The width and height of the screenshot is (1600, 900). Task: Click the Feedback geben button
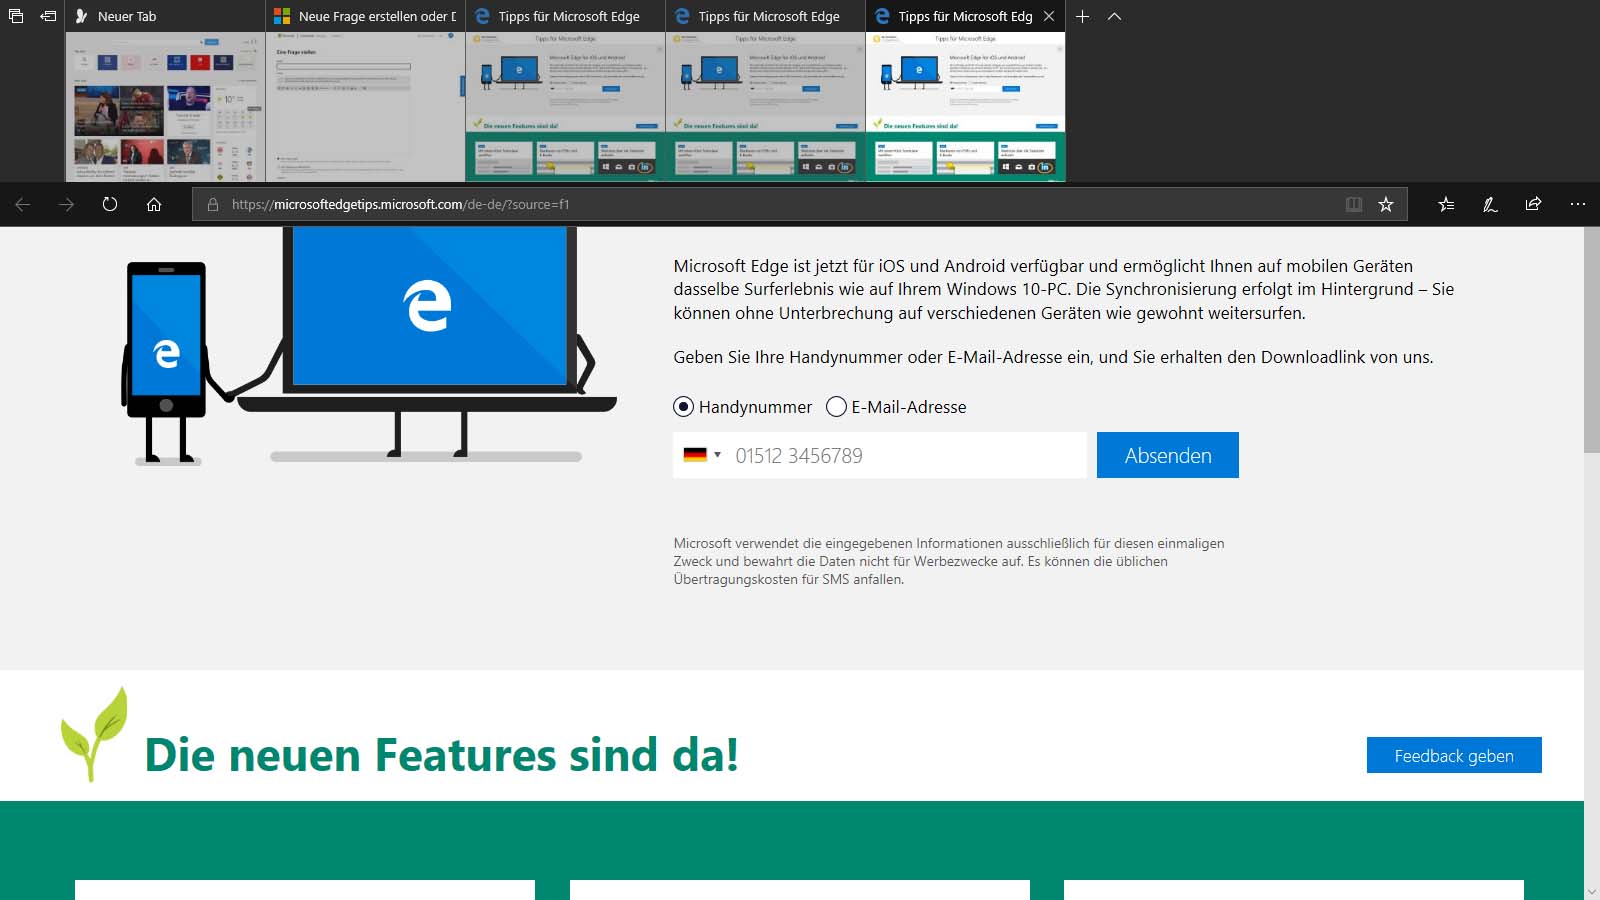(x=1454, y=756)
